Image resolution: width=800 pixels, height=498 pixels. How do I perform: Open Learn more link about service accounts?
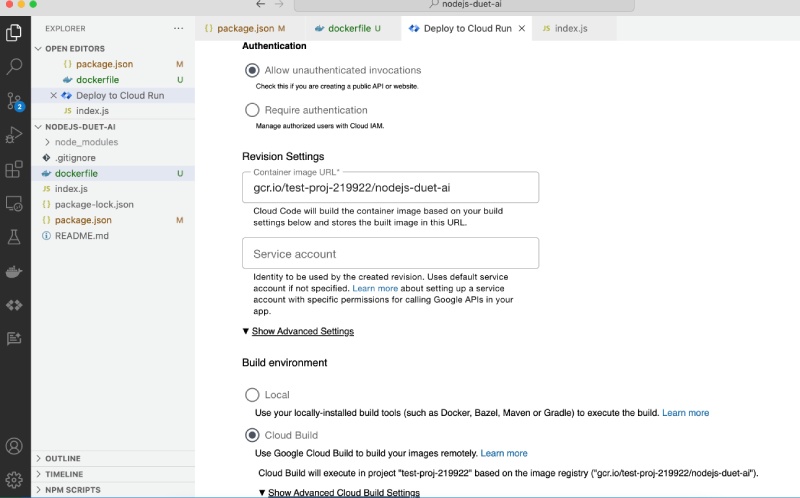[x=375, y=288]
